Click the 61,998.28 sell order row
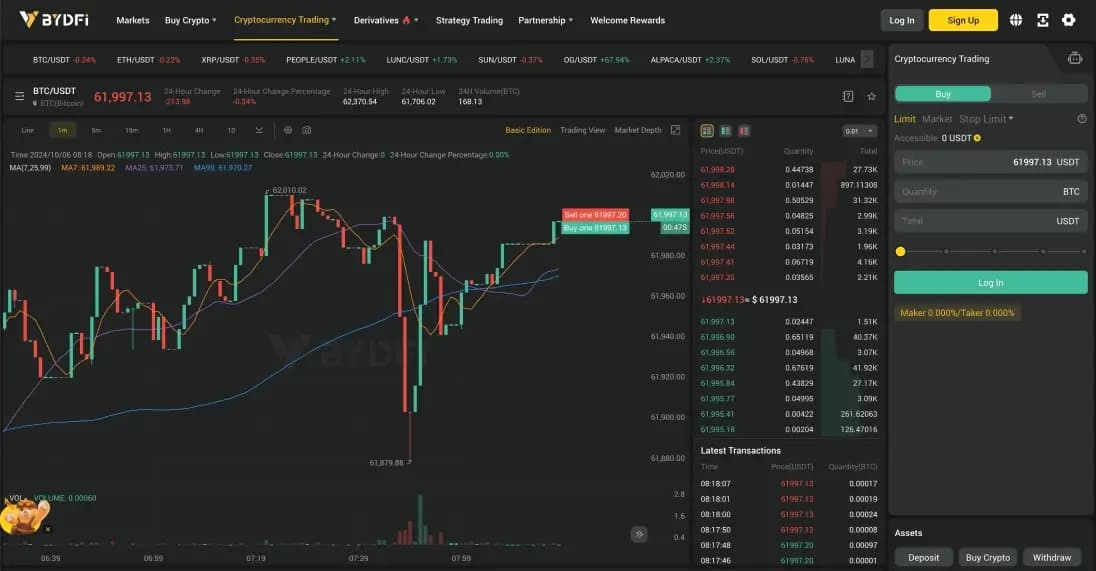Viewport: 1096px width, 571px height. click(788, 170)
